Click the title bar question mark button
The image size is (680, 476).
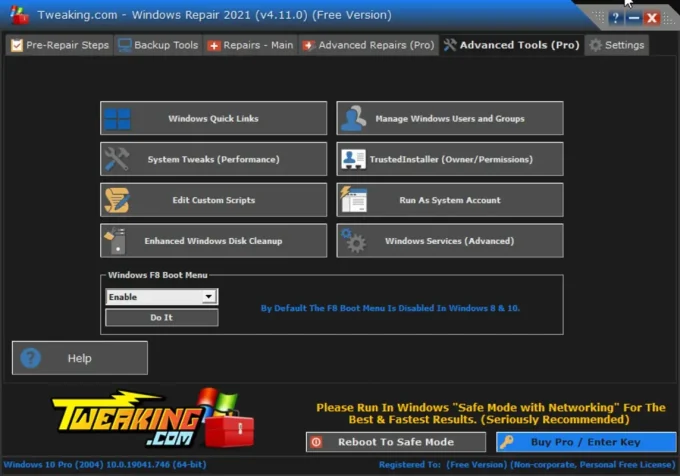[616, 18]
